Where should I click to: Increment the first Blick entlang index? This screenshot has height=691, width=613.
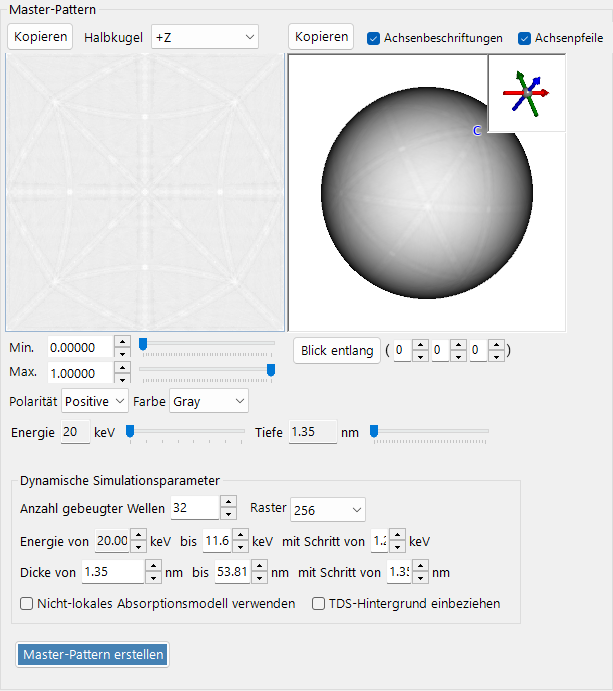point(420,345)
